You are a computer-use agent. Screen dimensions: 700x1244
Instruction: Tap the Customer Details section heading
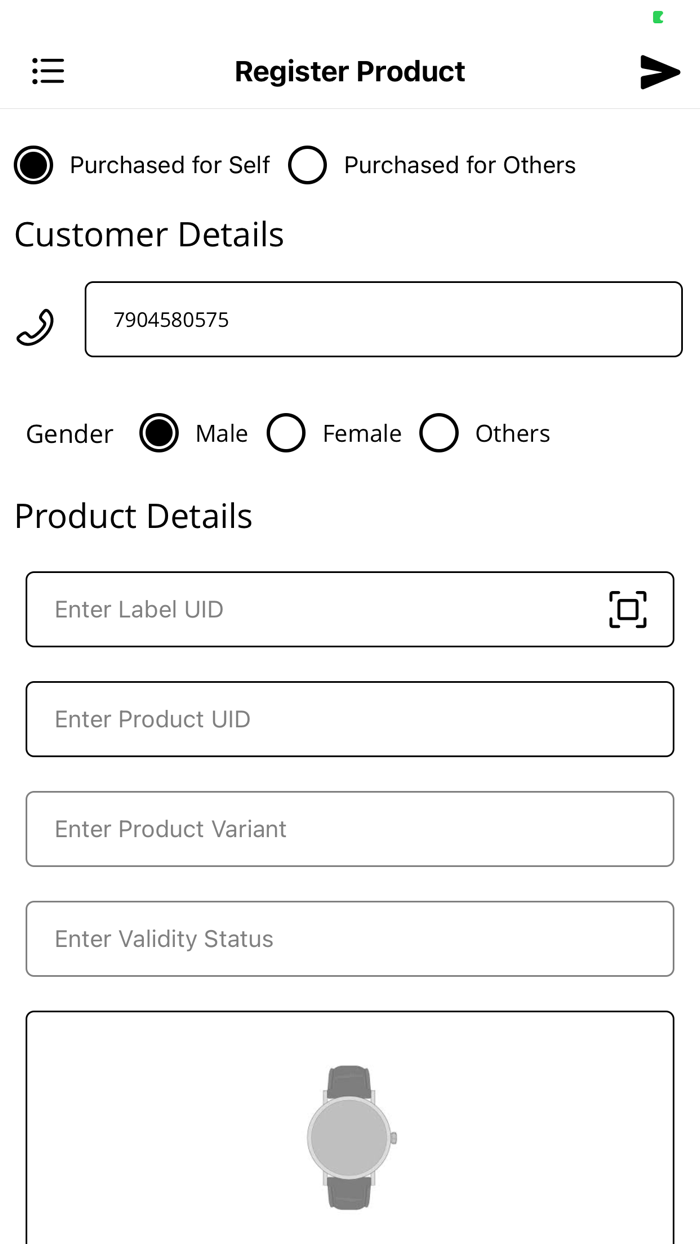pyautogui.click(x=148, y=234)
